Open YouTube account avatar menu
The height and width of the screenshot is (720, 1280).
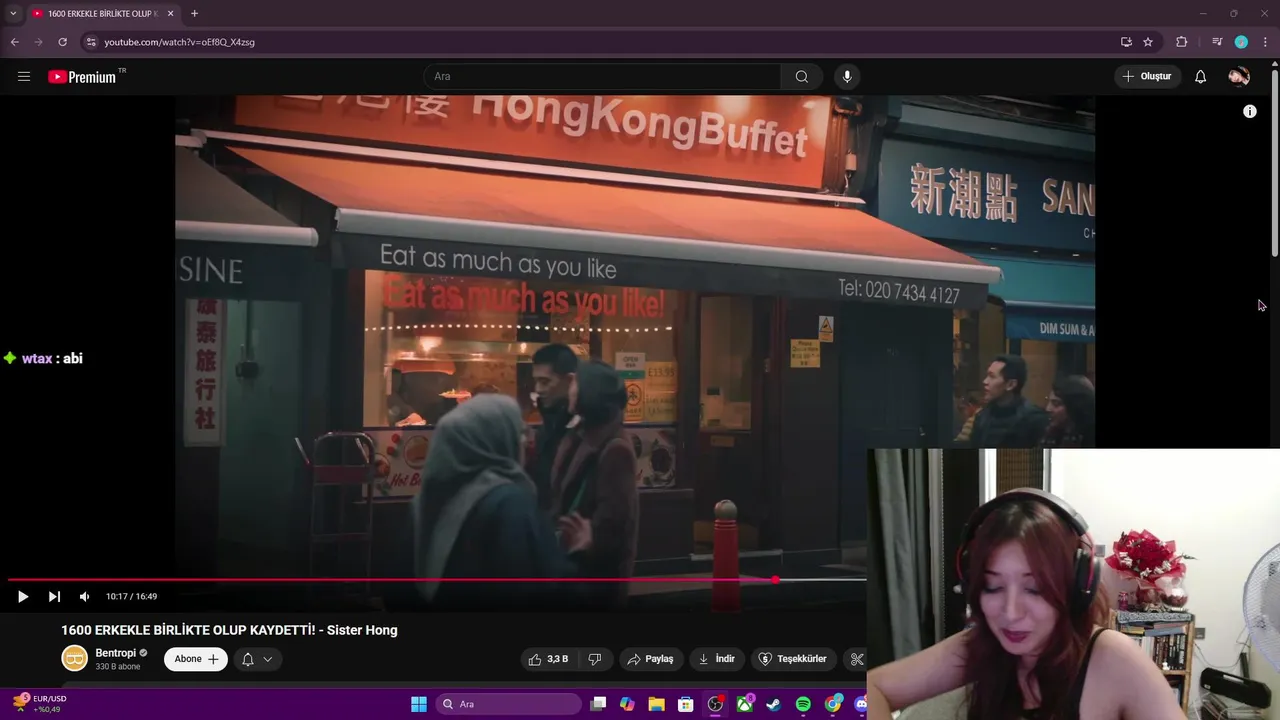point(1239,77)
